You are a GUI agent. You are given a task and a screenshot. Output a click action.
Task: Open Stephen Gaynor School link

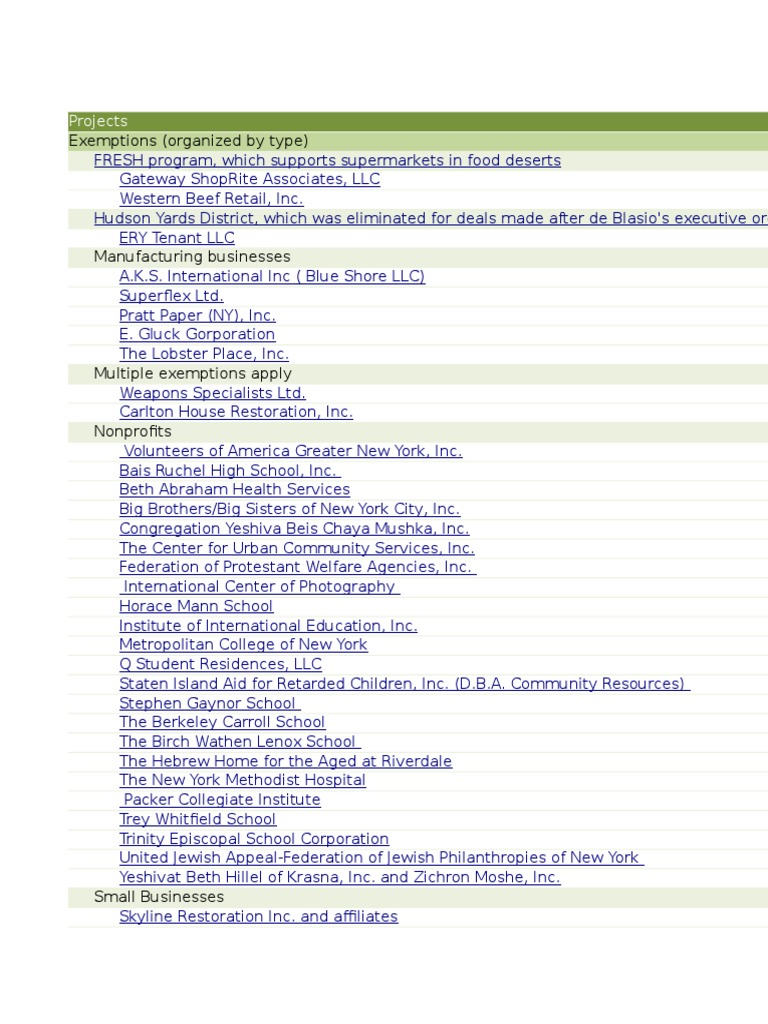(210, 705)
